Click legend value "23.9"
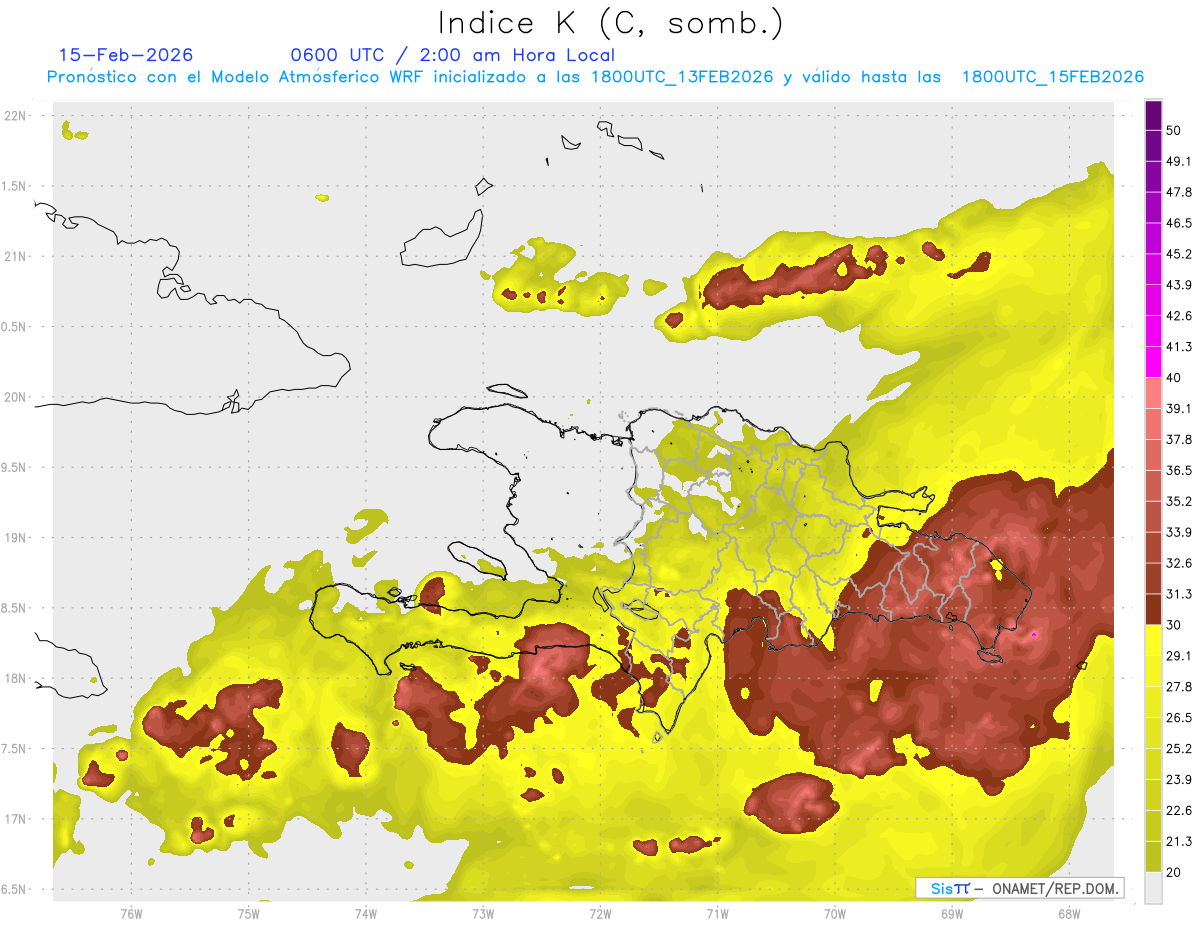Viewport: 1200px width, 927px height. tap(1179, 779)
